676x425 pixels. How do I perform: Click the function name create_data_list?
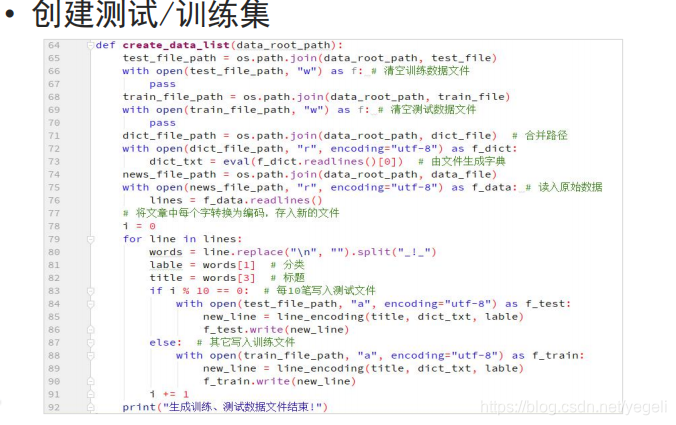point(176,45)
